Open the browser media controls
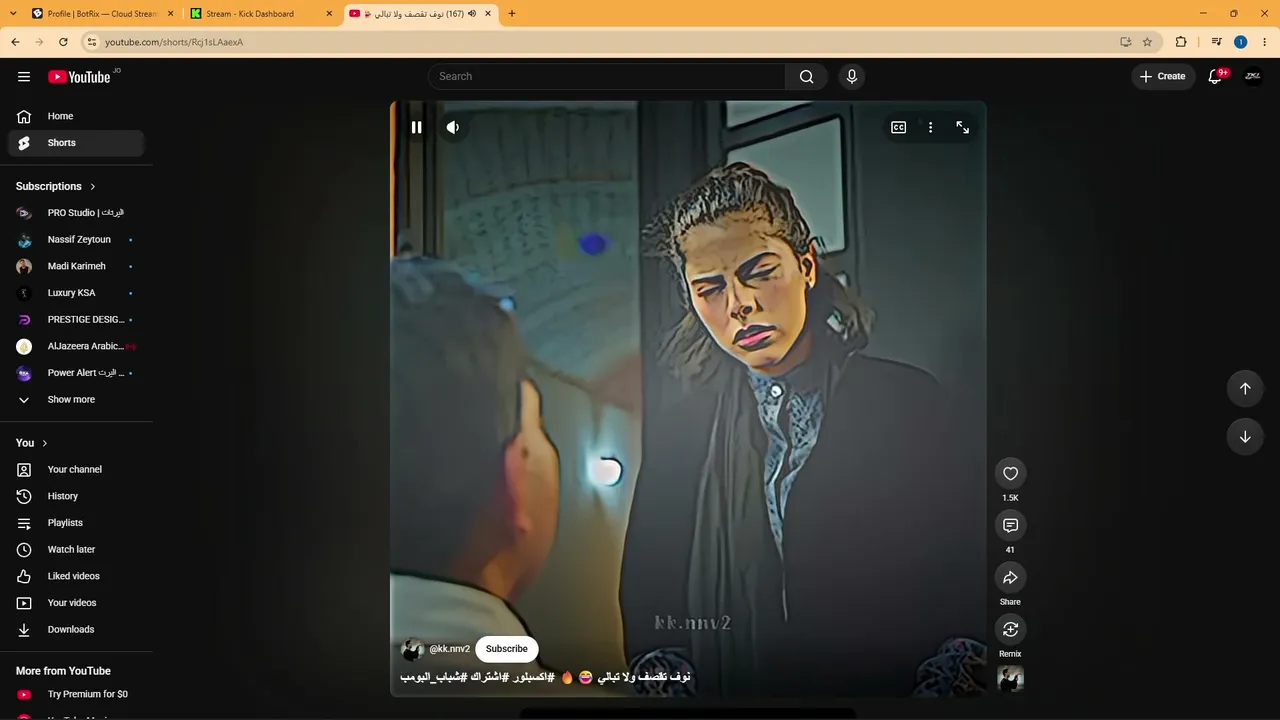The height and width of the screenshot is (720, 1280). pos(1216,42)
